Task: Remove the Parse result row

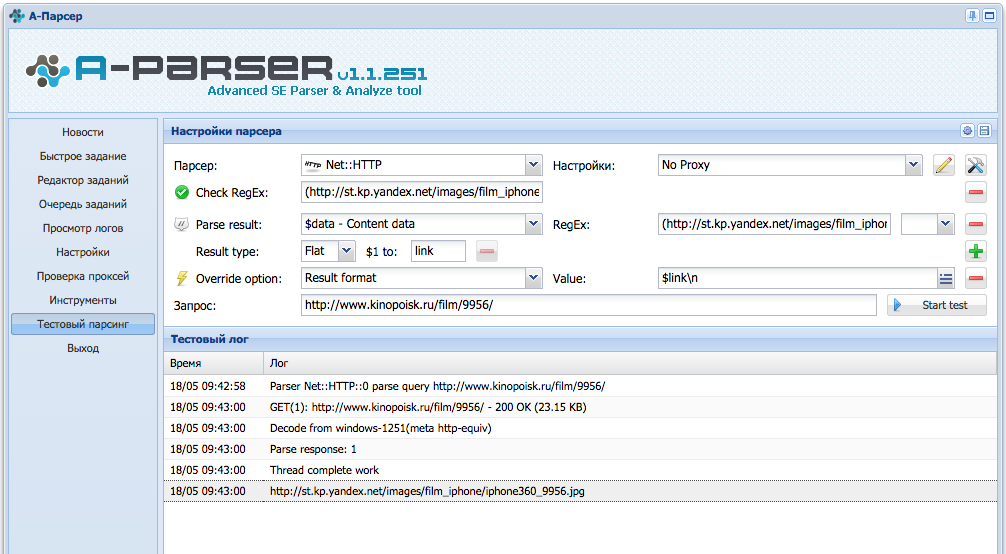Action: [x=976, y=224]
